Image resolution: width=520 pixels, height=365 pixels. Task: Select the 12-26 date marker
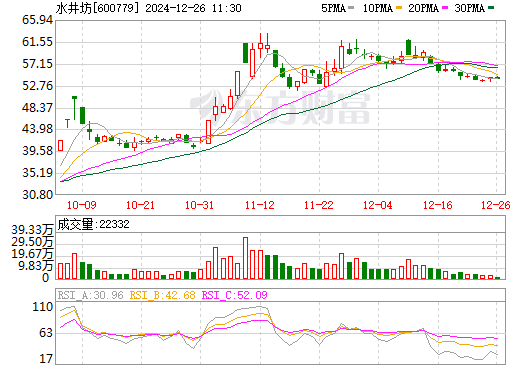pos(496,205)
